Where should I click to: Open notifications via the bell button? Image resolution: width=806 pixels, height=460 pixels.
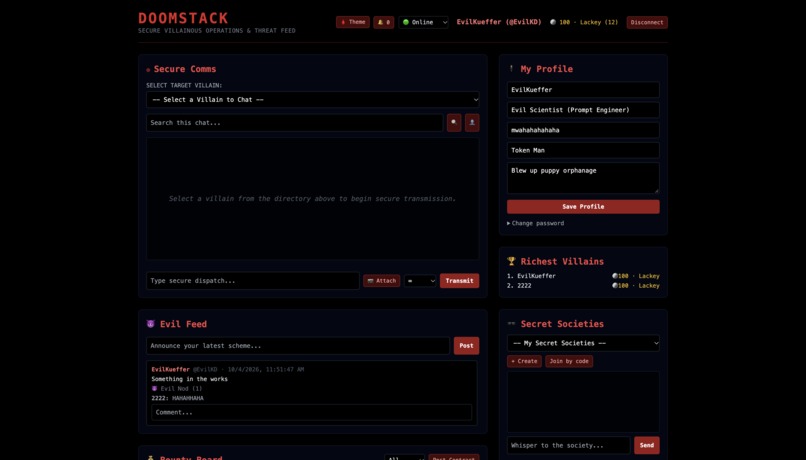[383, 22]
